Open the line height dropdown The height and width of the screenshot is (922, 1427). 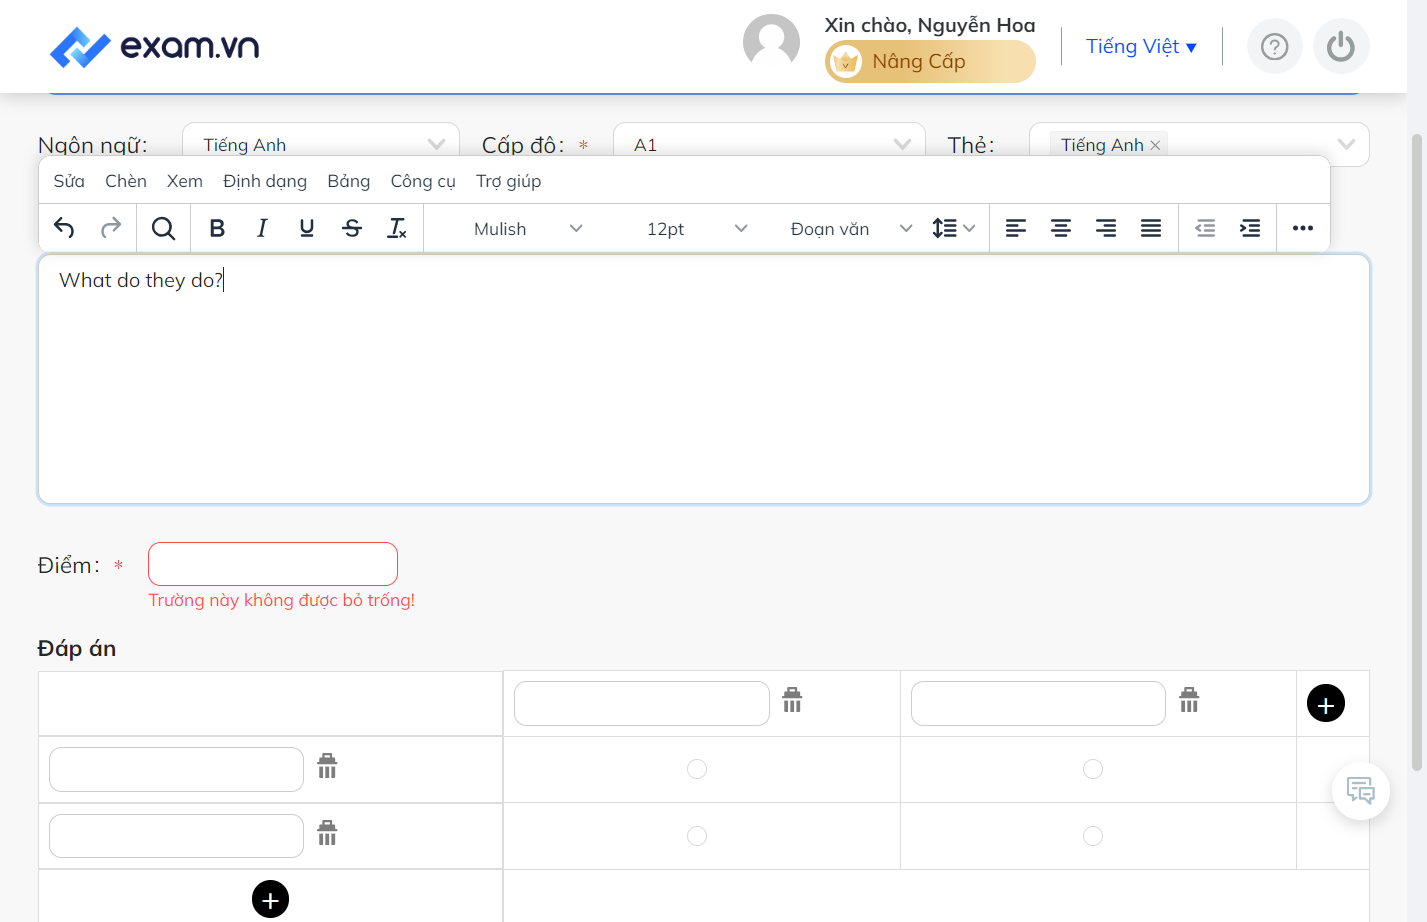tap(953, 228)
